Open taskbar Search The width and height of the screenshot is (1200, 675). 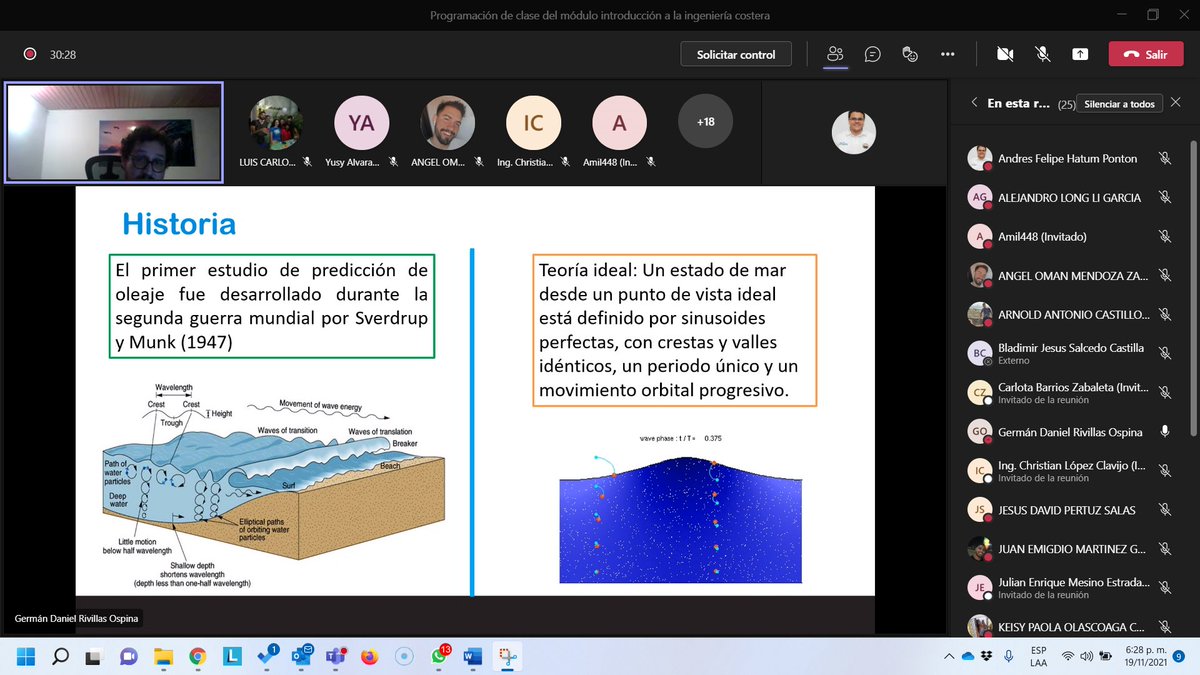click(x=59, y=657)
